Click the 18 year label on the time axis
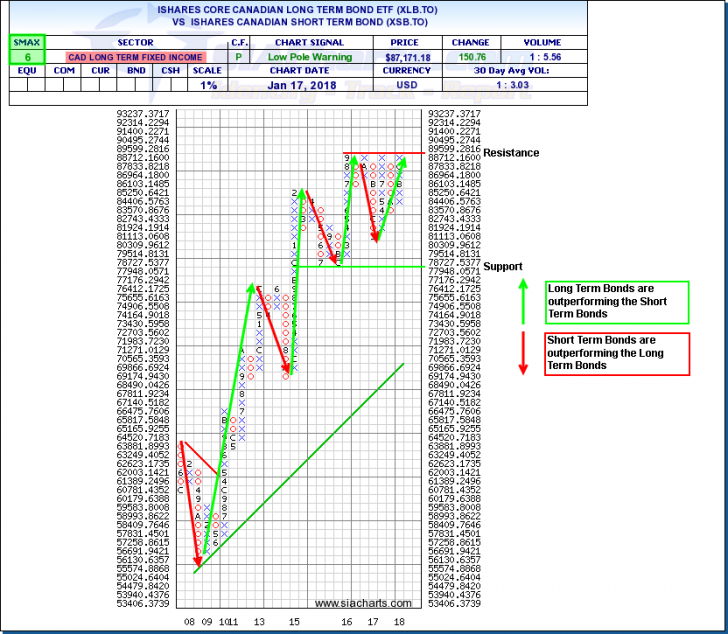 [x=399, y=621]
